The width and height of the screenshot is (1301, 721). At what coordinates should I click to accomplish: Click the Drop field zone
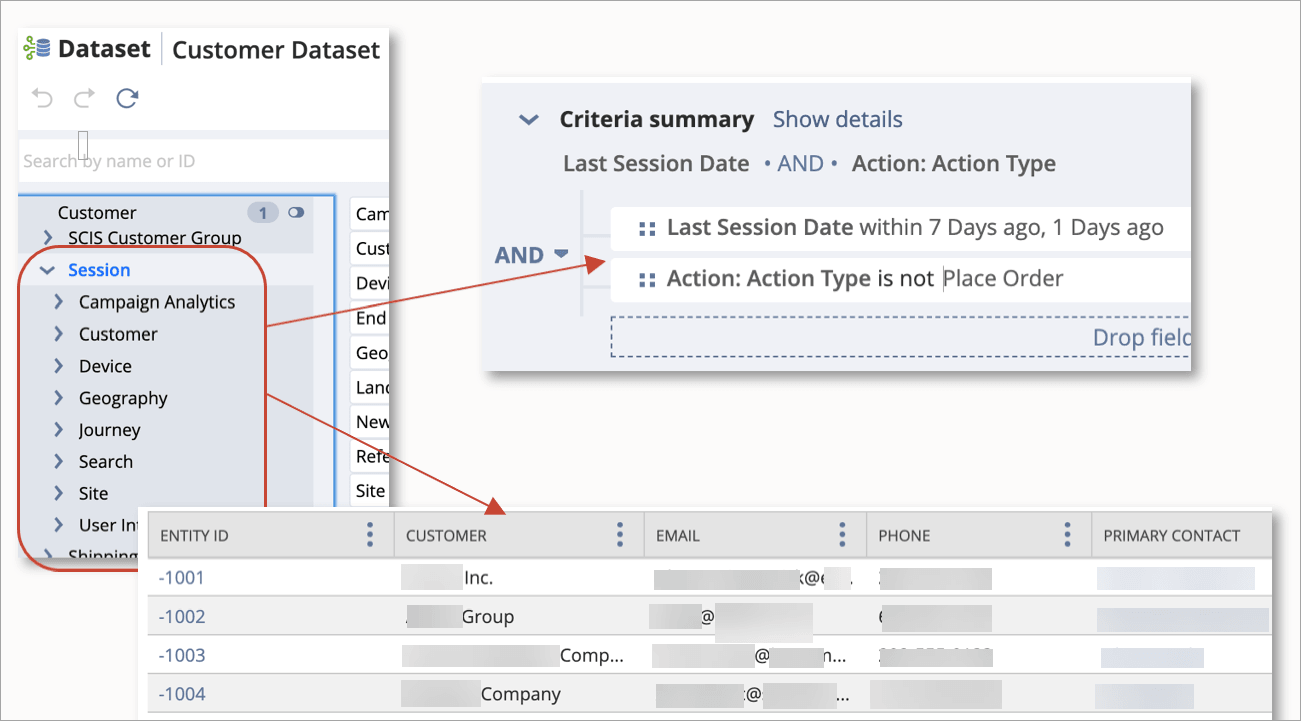pyautogui.click(x=901, y=337)
